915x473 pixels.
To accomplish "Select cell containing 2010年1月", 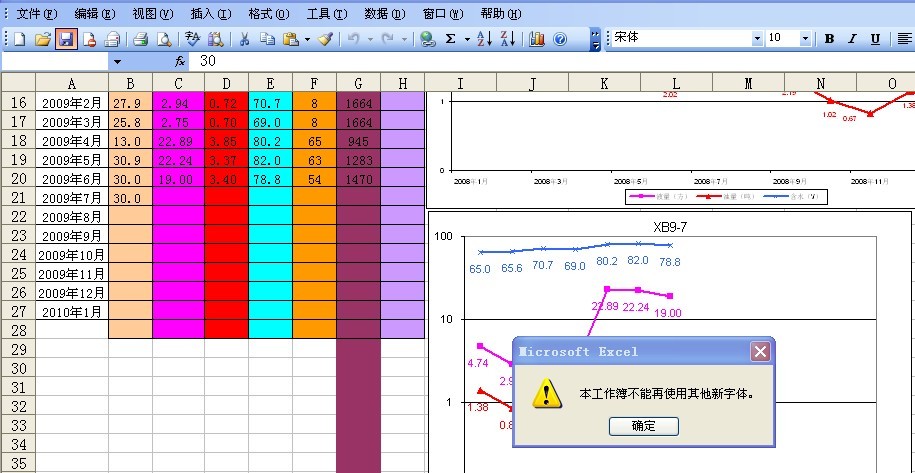I will [72, 311].
